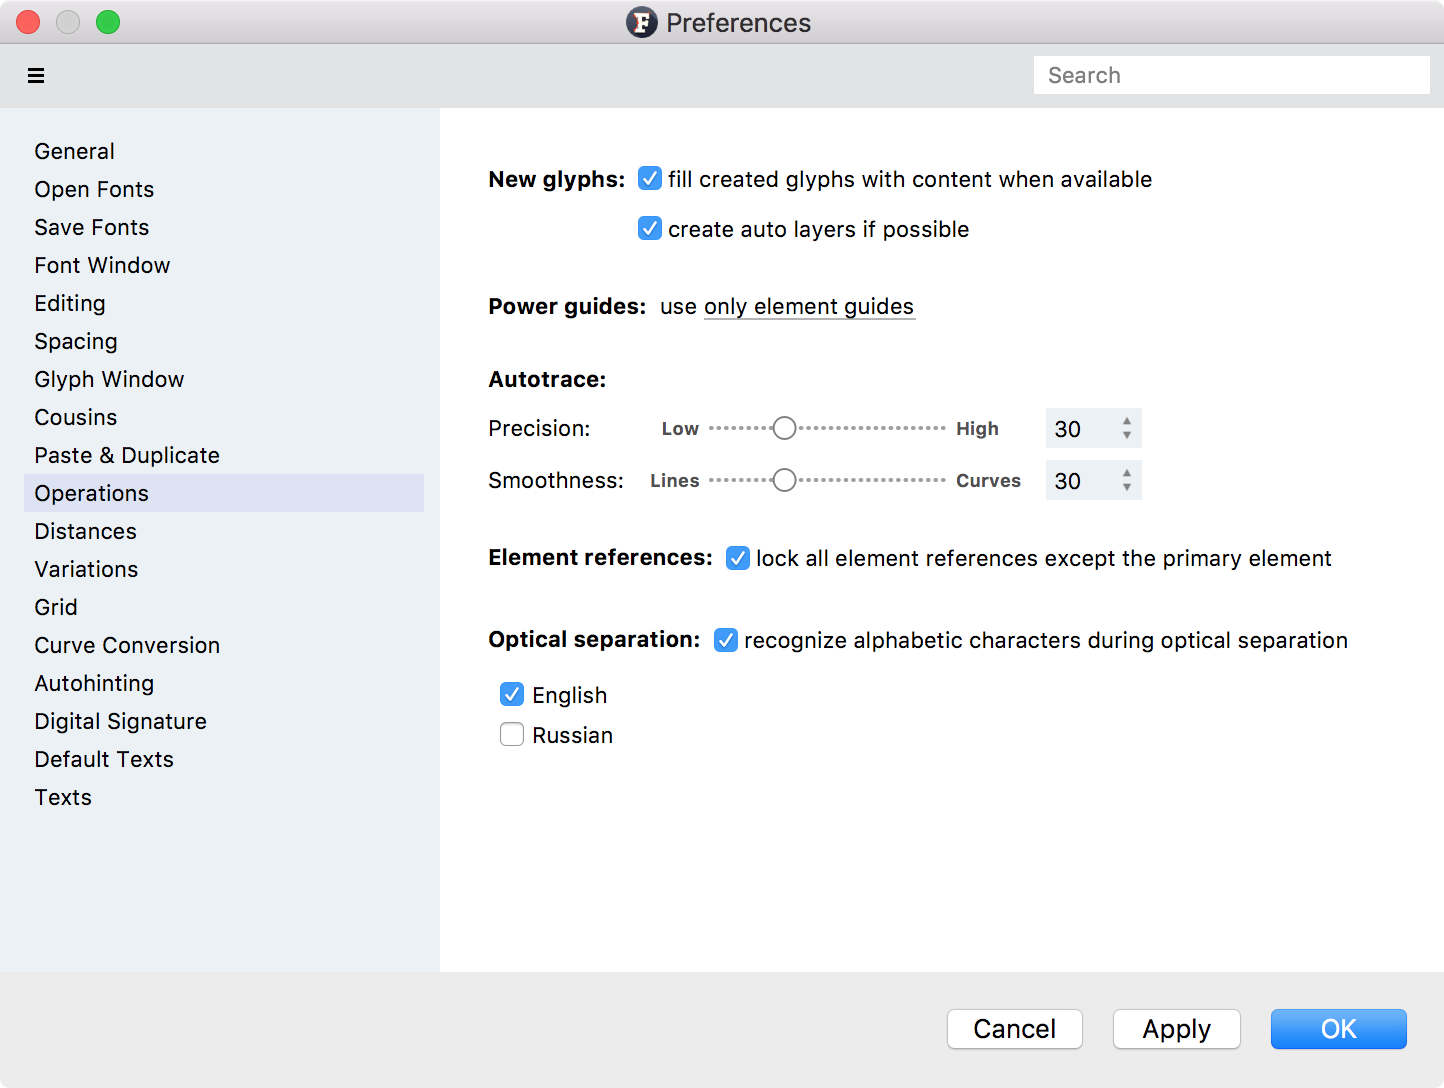
Task: Open the Editing preferences page
Action: [x=224, y=303]
